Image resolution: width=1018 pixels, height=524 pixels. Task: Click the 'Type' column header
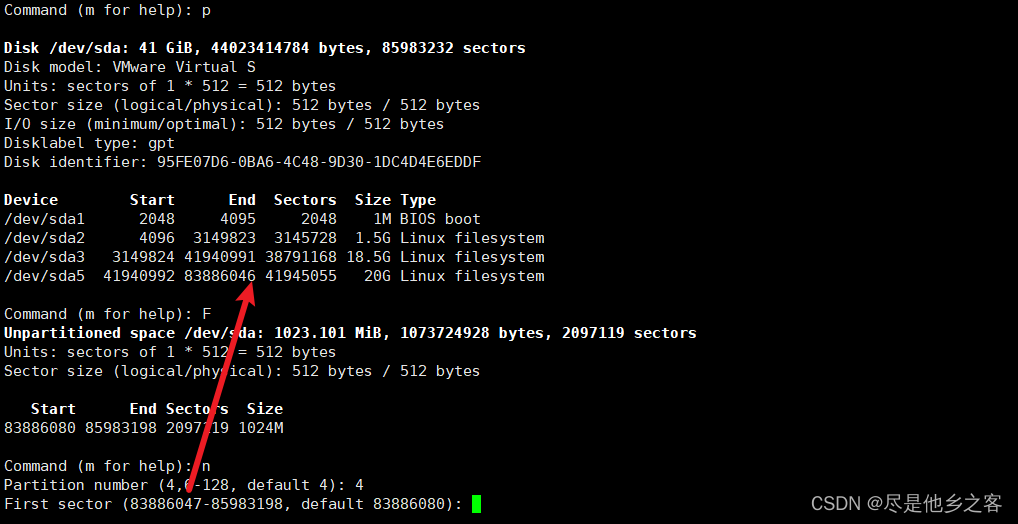(x=418, y=200)
